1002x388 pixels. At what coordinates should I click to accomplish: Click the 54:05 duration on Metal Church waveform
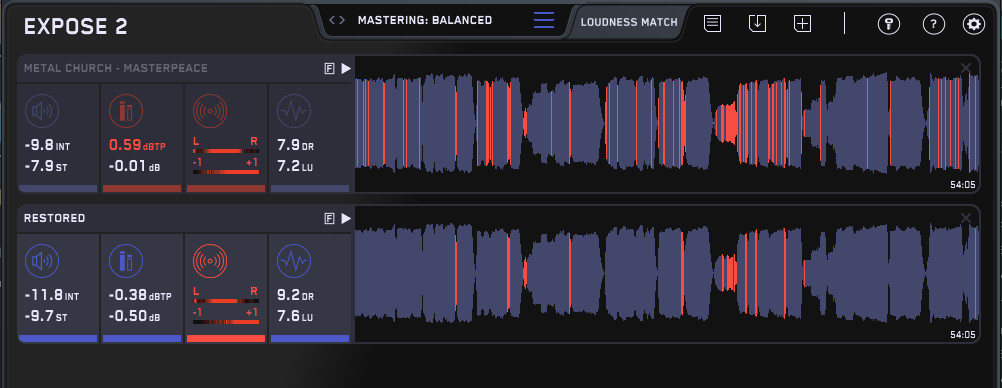(963, 185)
